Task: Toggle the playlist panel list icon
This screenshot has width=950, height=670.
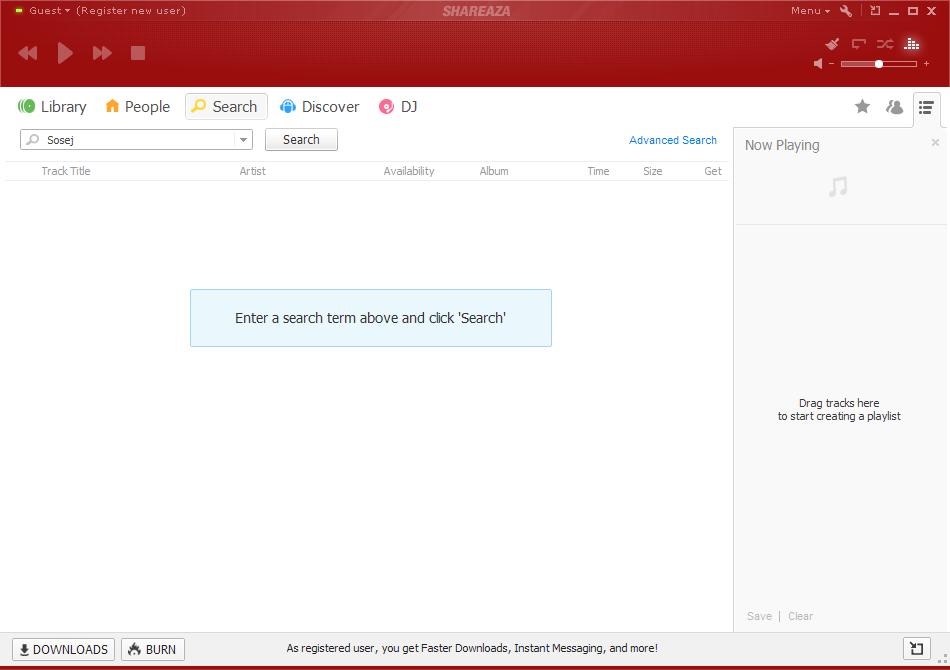Action: click(926, 108)
